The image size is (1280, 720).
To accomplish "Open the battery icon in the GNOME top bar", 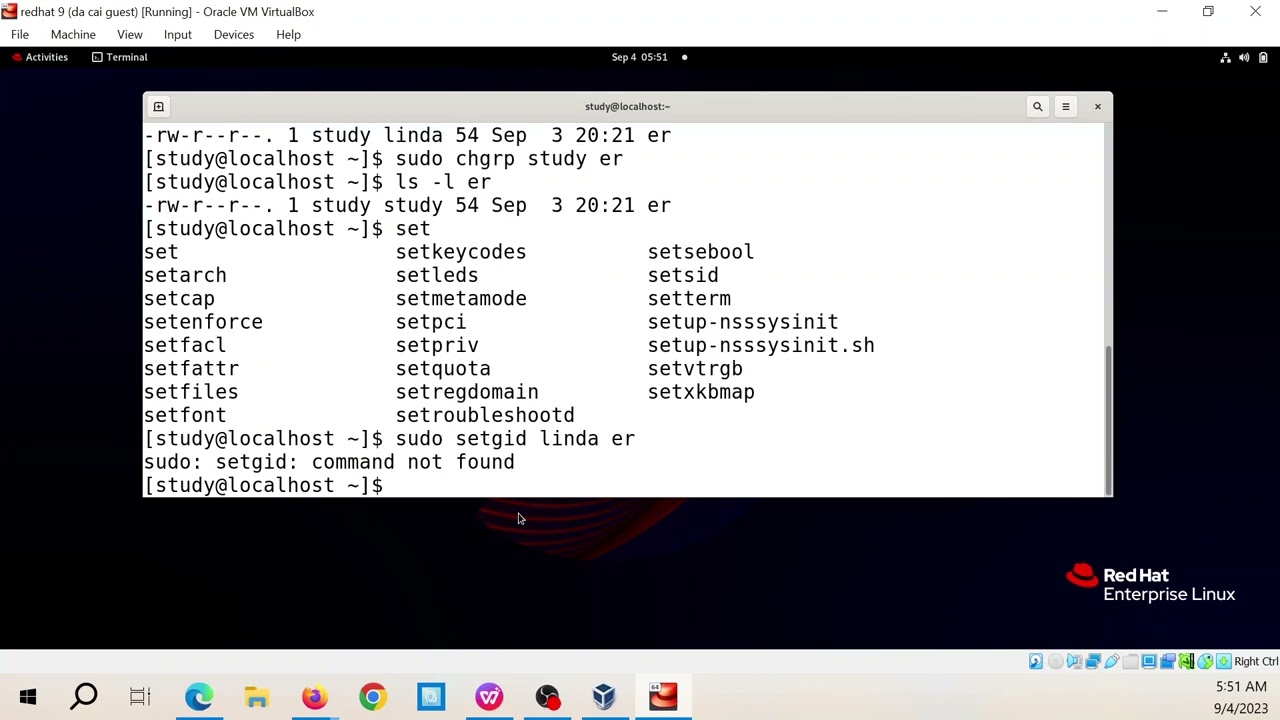I will 1263,57.
